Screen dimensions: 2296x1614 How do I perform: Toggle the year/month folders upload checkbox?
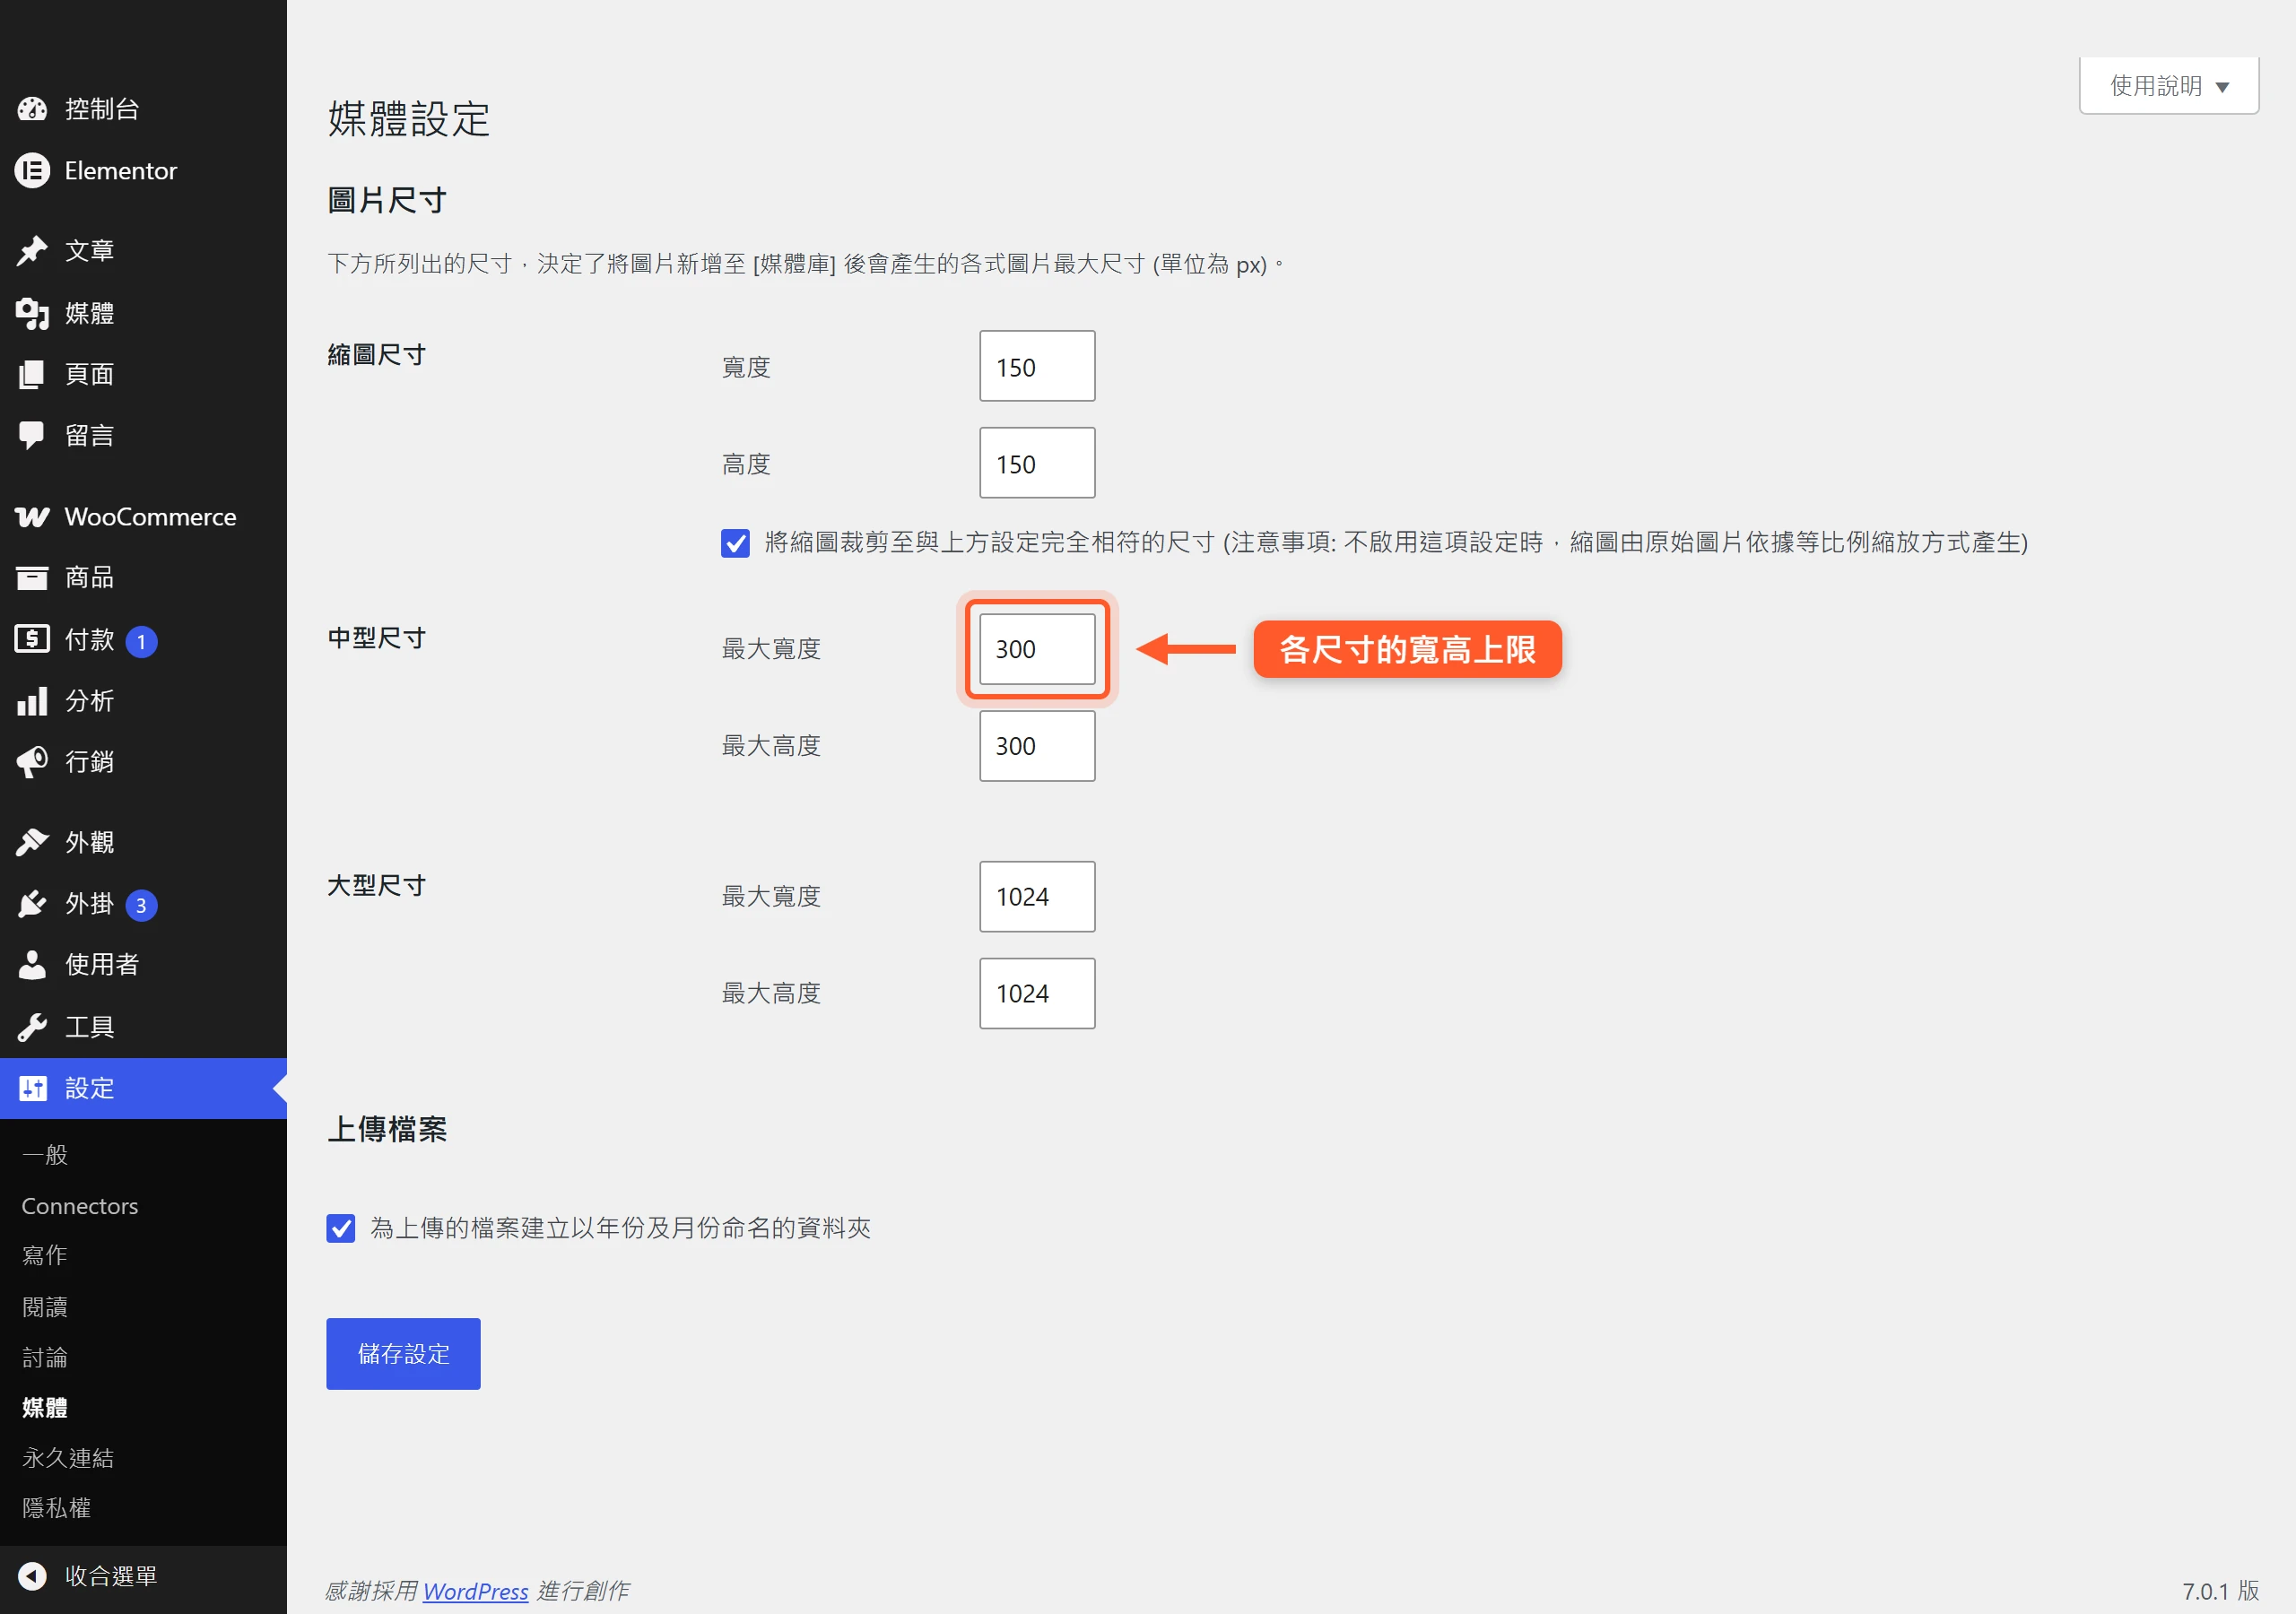[x=341, y=1228]
